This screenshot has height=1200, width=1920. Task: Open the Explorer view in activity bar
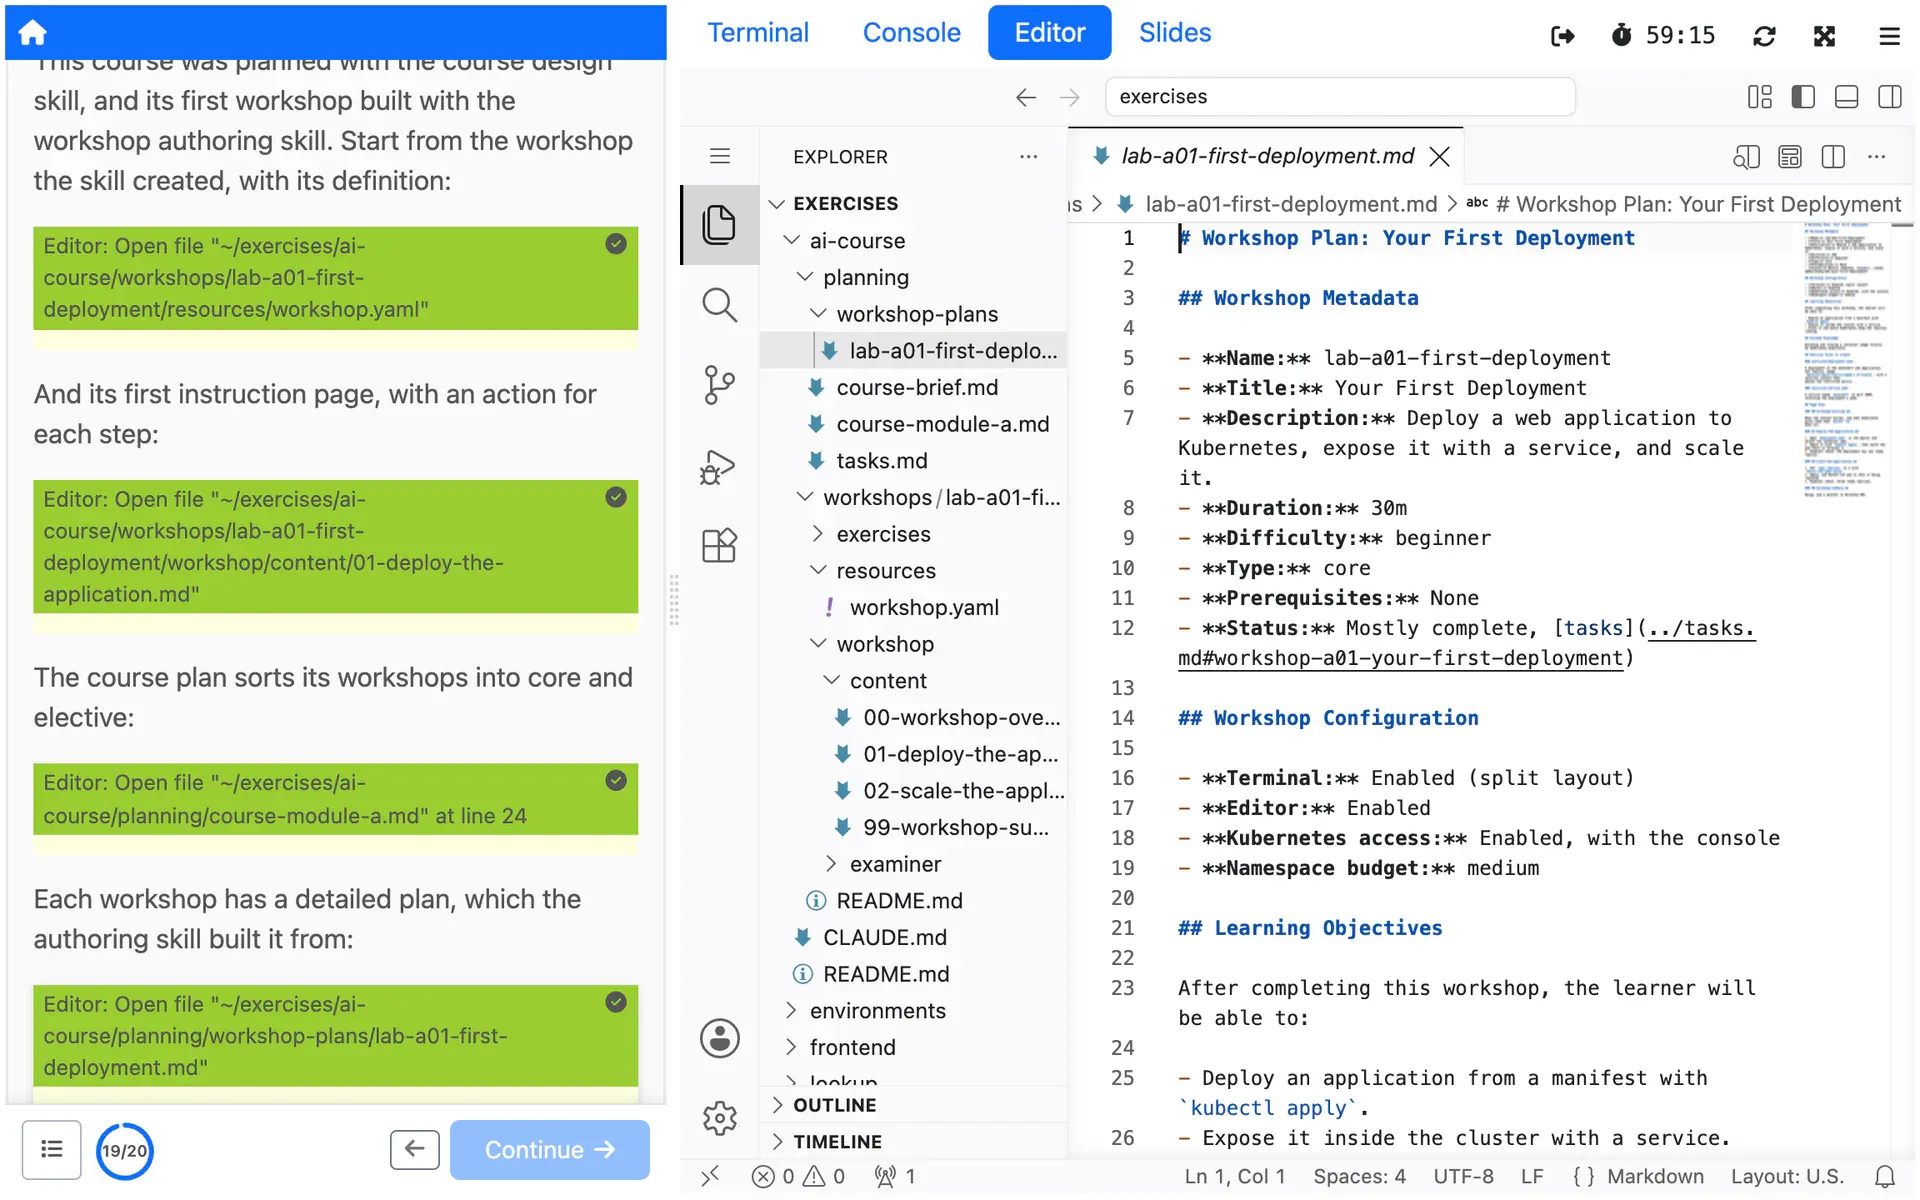[719, 224]
